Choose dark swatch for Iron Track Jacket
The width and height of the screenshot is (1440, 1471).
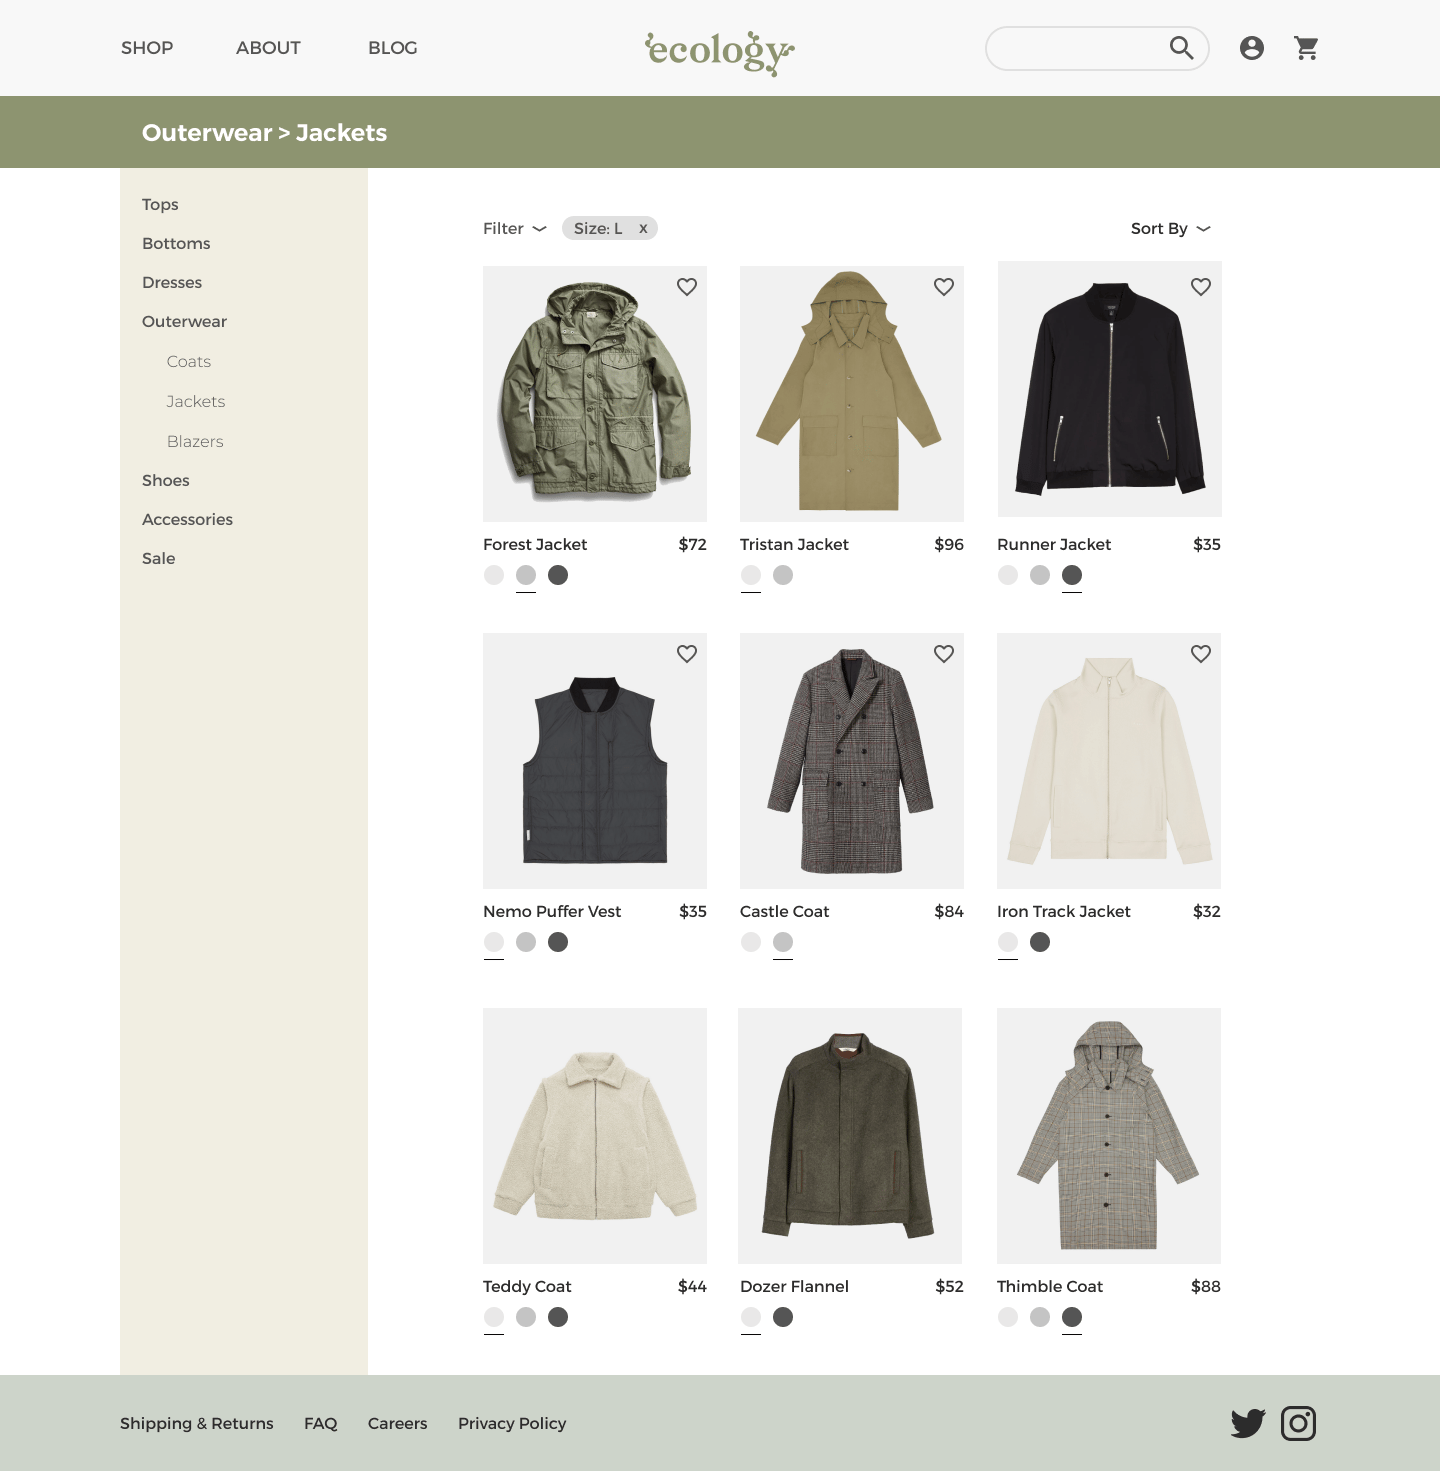click(1040, 942)
